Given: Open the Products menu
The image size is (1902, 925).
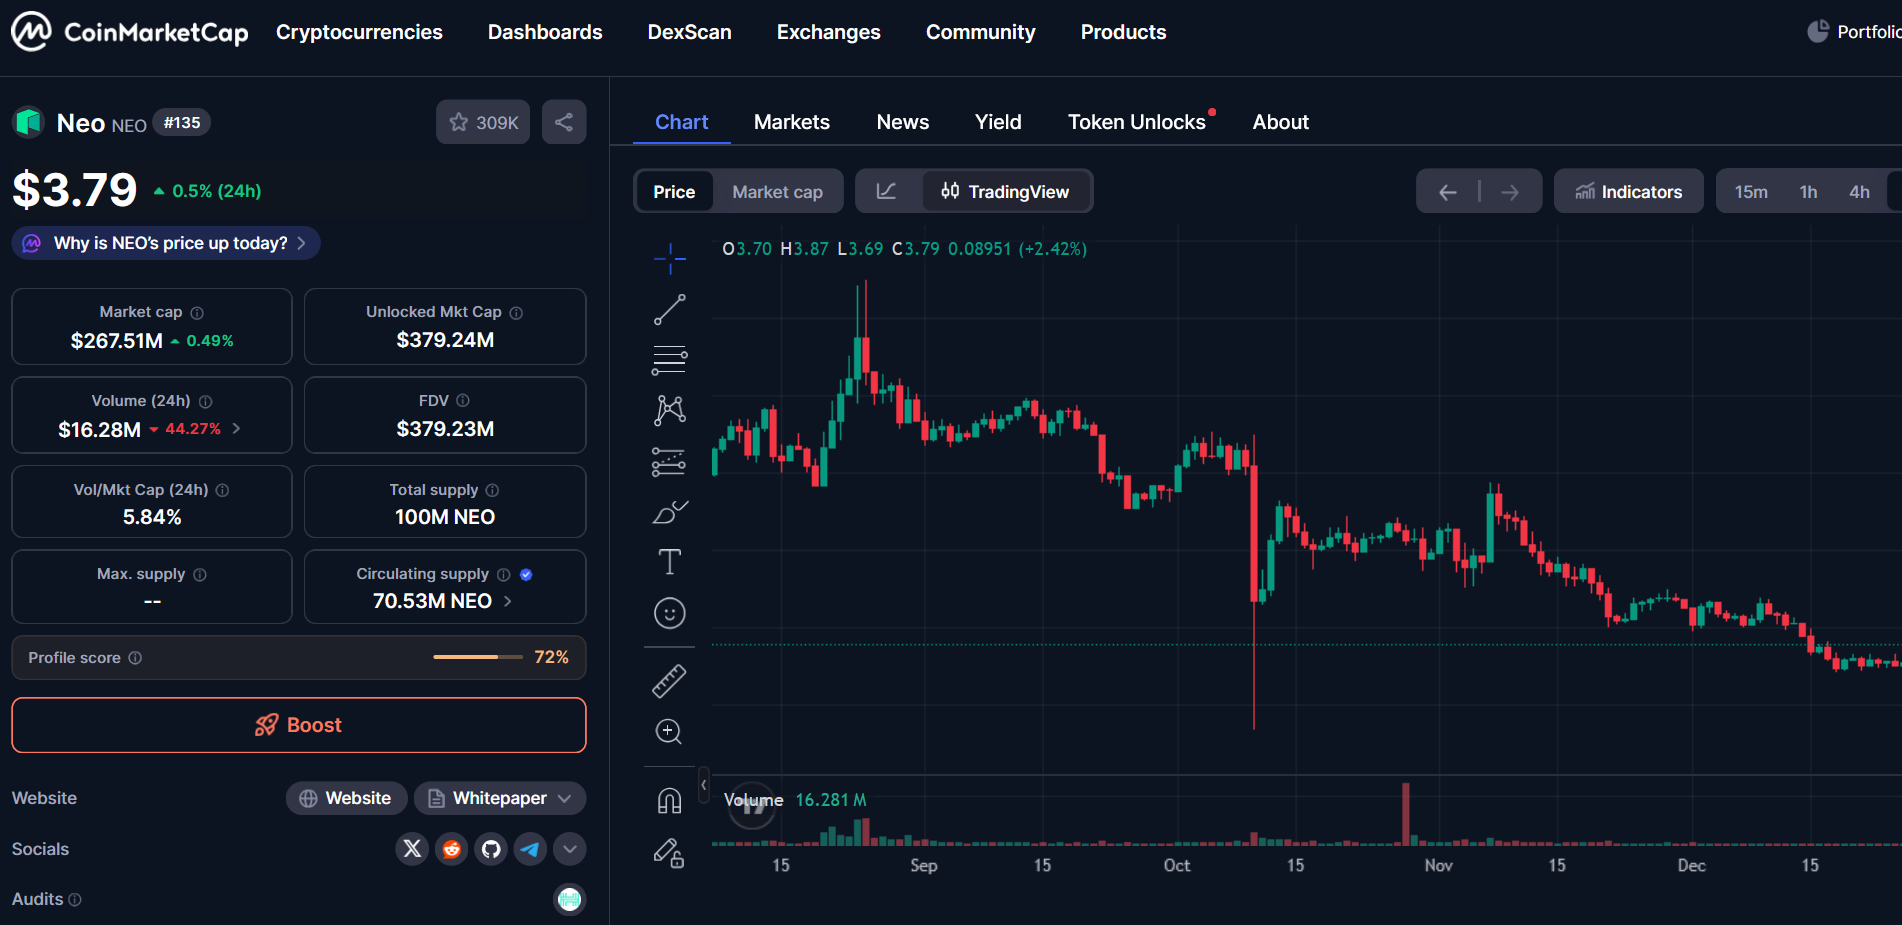Looking at the screenshot, I should (1123, 32).
